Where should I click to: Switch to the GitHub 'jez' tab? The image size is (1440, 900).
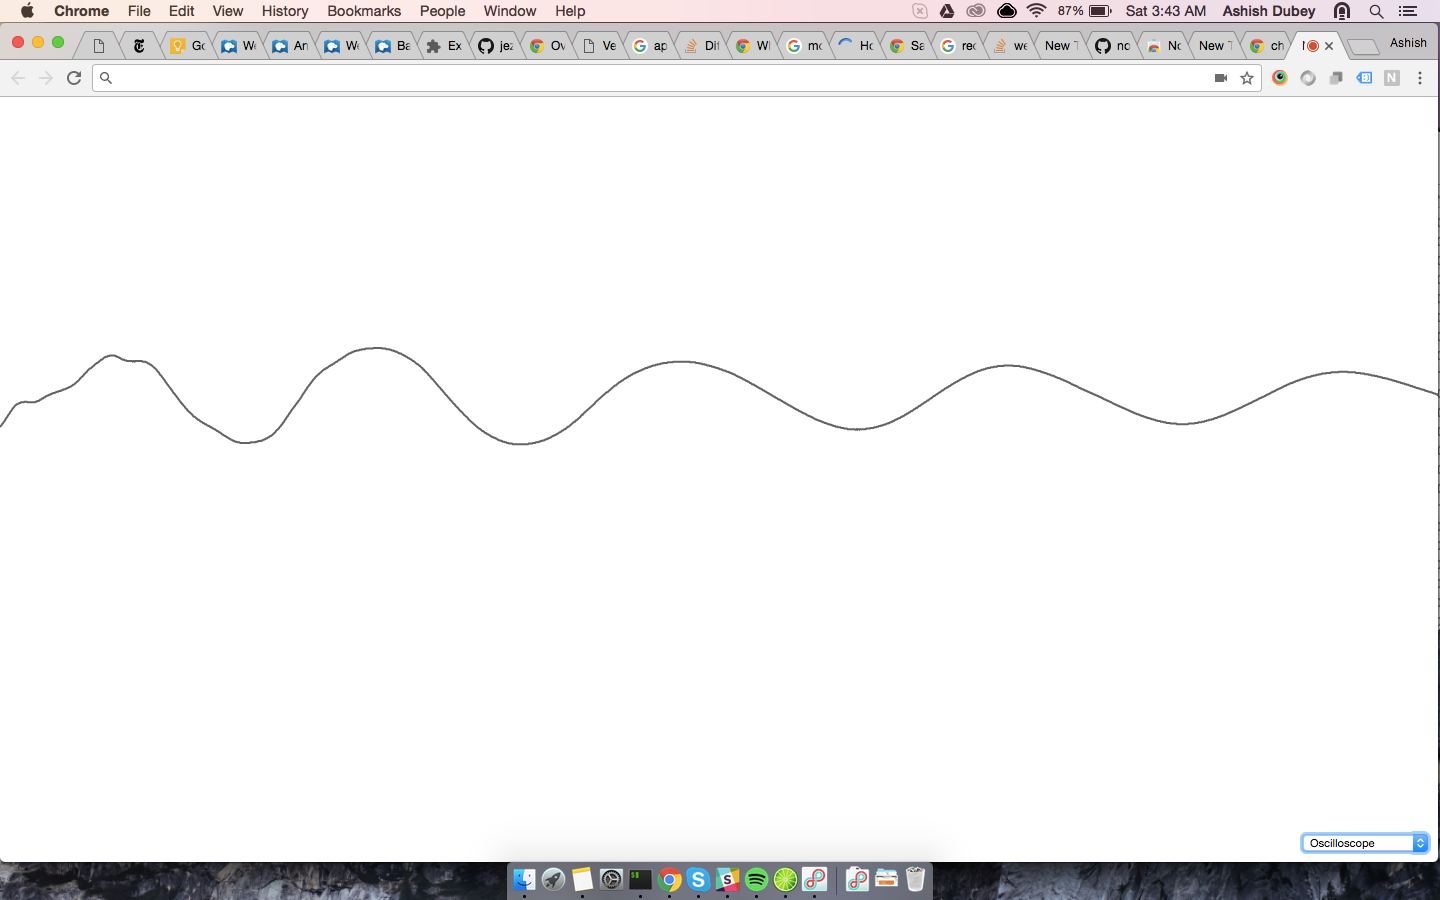point(496,46)
